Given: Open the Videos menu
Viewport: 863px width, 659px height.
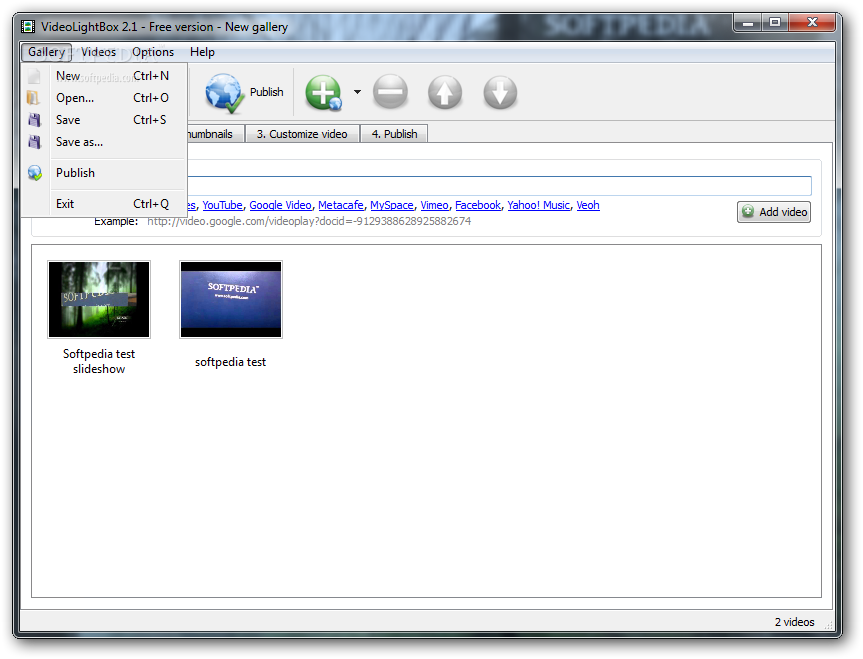Looking at the screenshot, I should 99,52.
